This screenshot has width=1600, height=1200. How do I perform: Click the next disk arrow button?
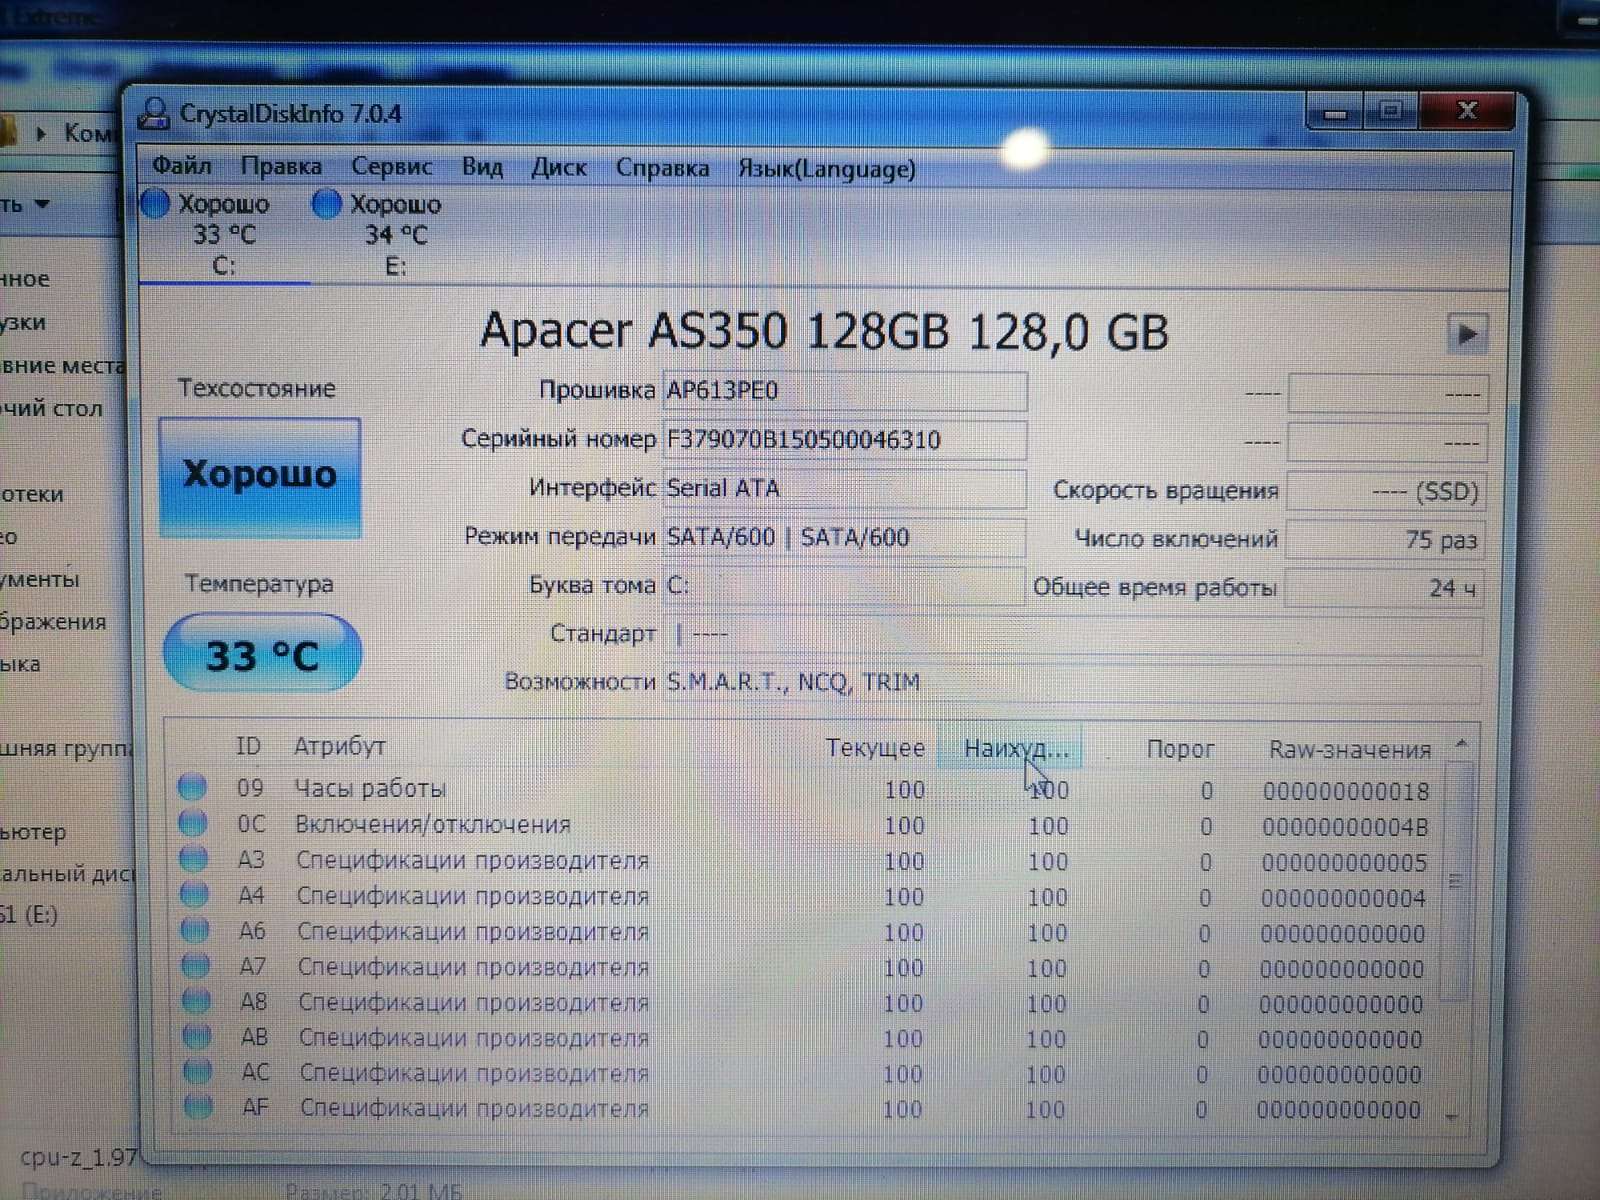[1466, 334]
